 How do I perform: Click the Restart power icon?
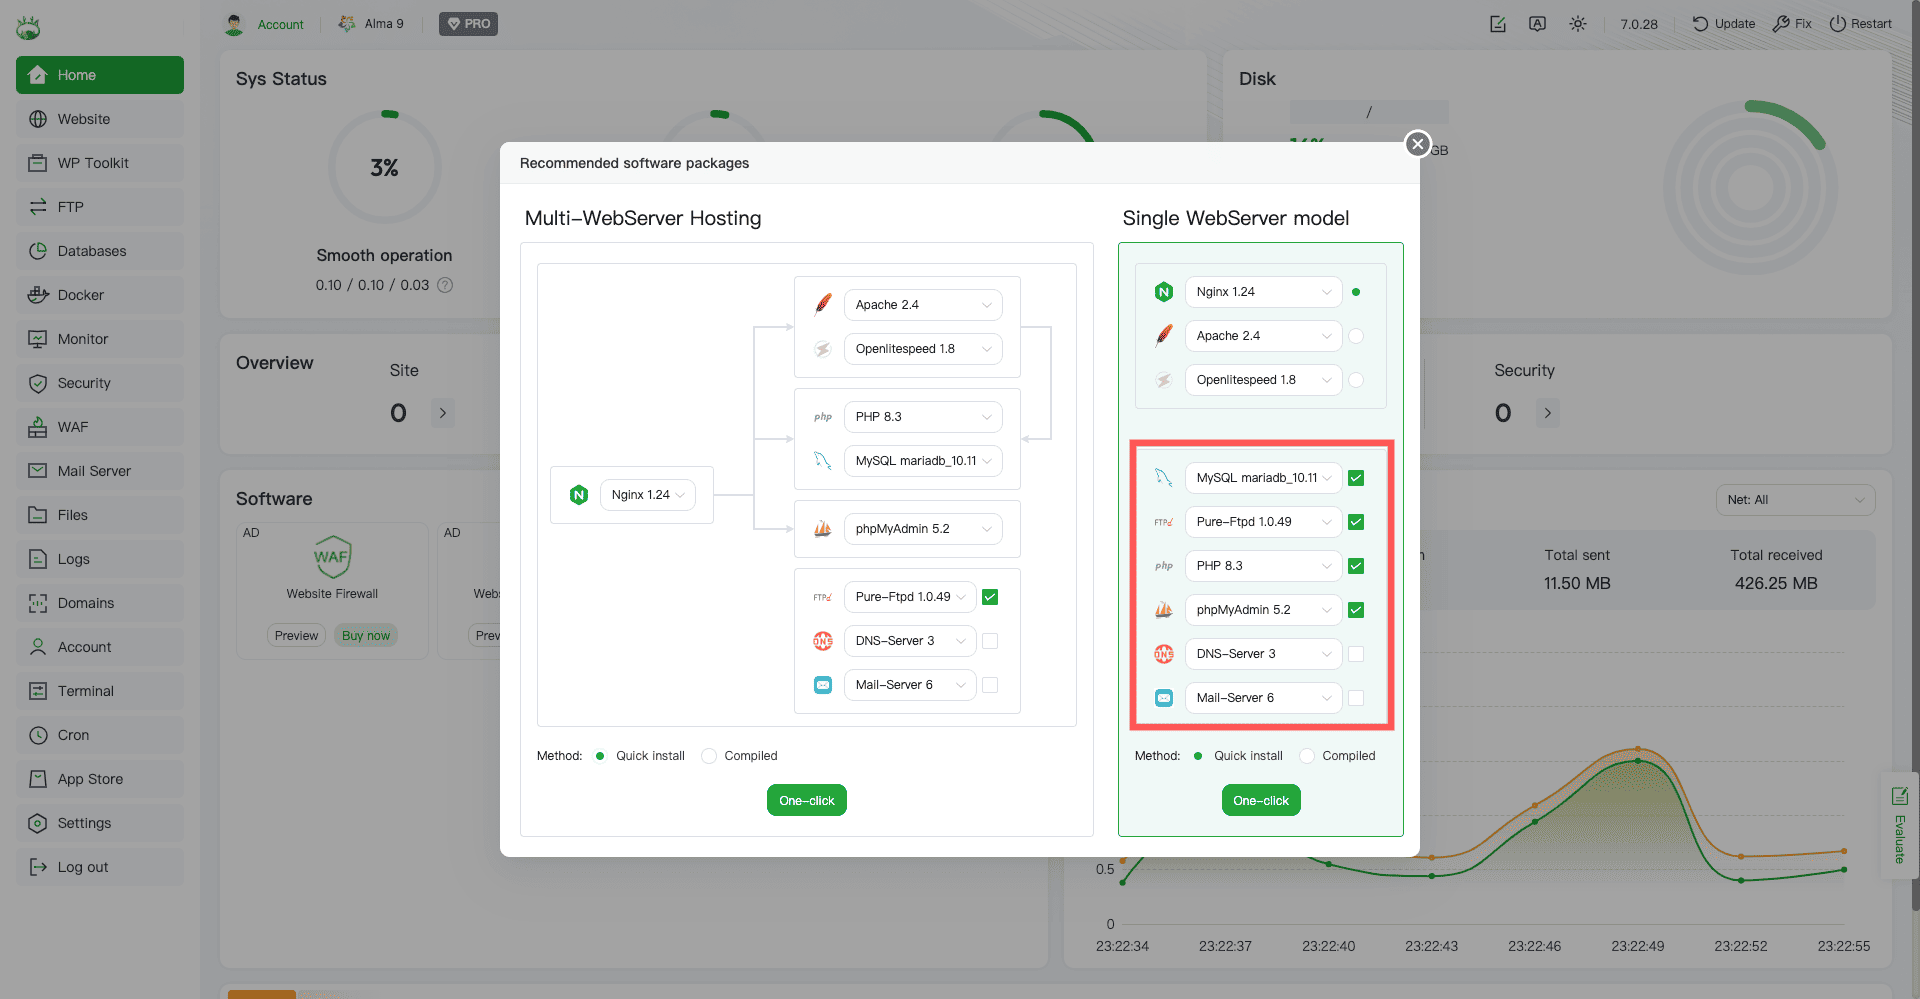(1837, 24)
